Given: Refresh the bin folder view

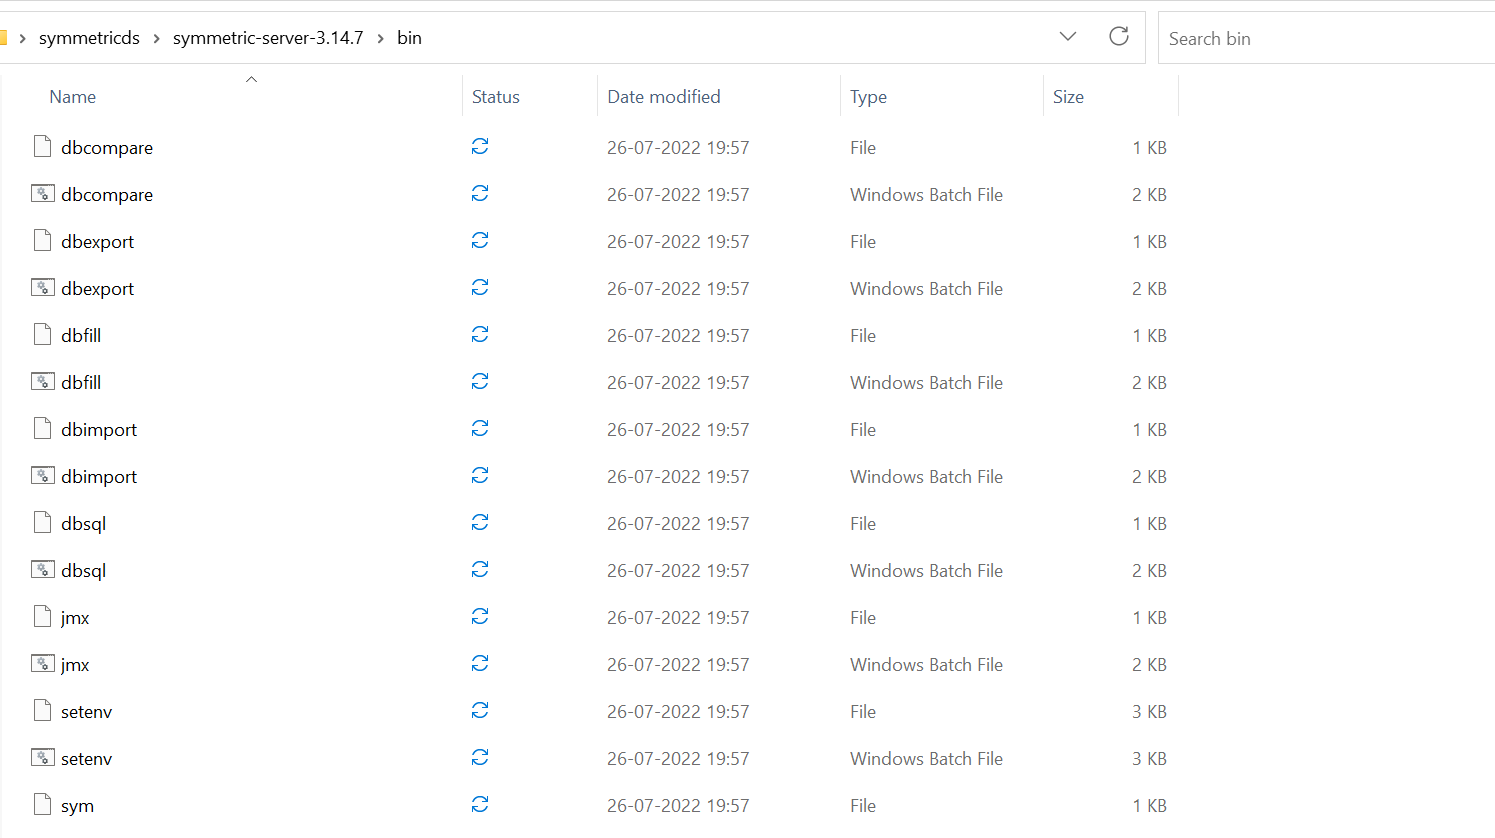Looking at the screenshot, I should 1119,37.
